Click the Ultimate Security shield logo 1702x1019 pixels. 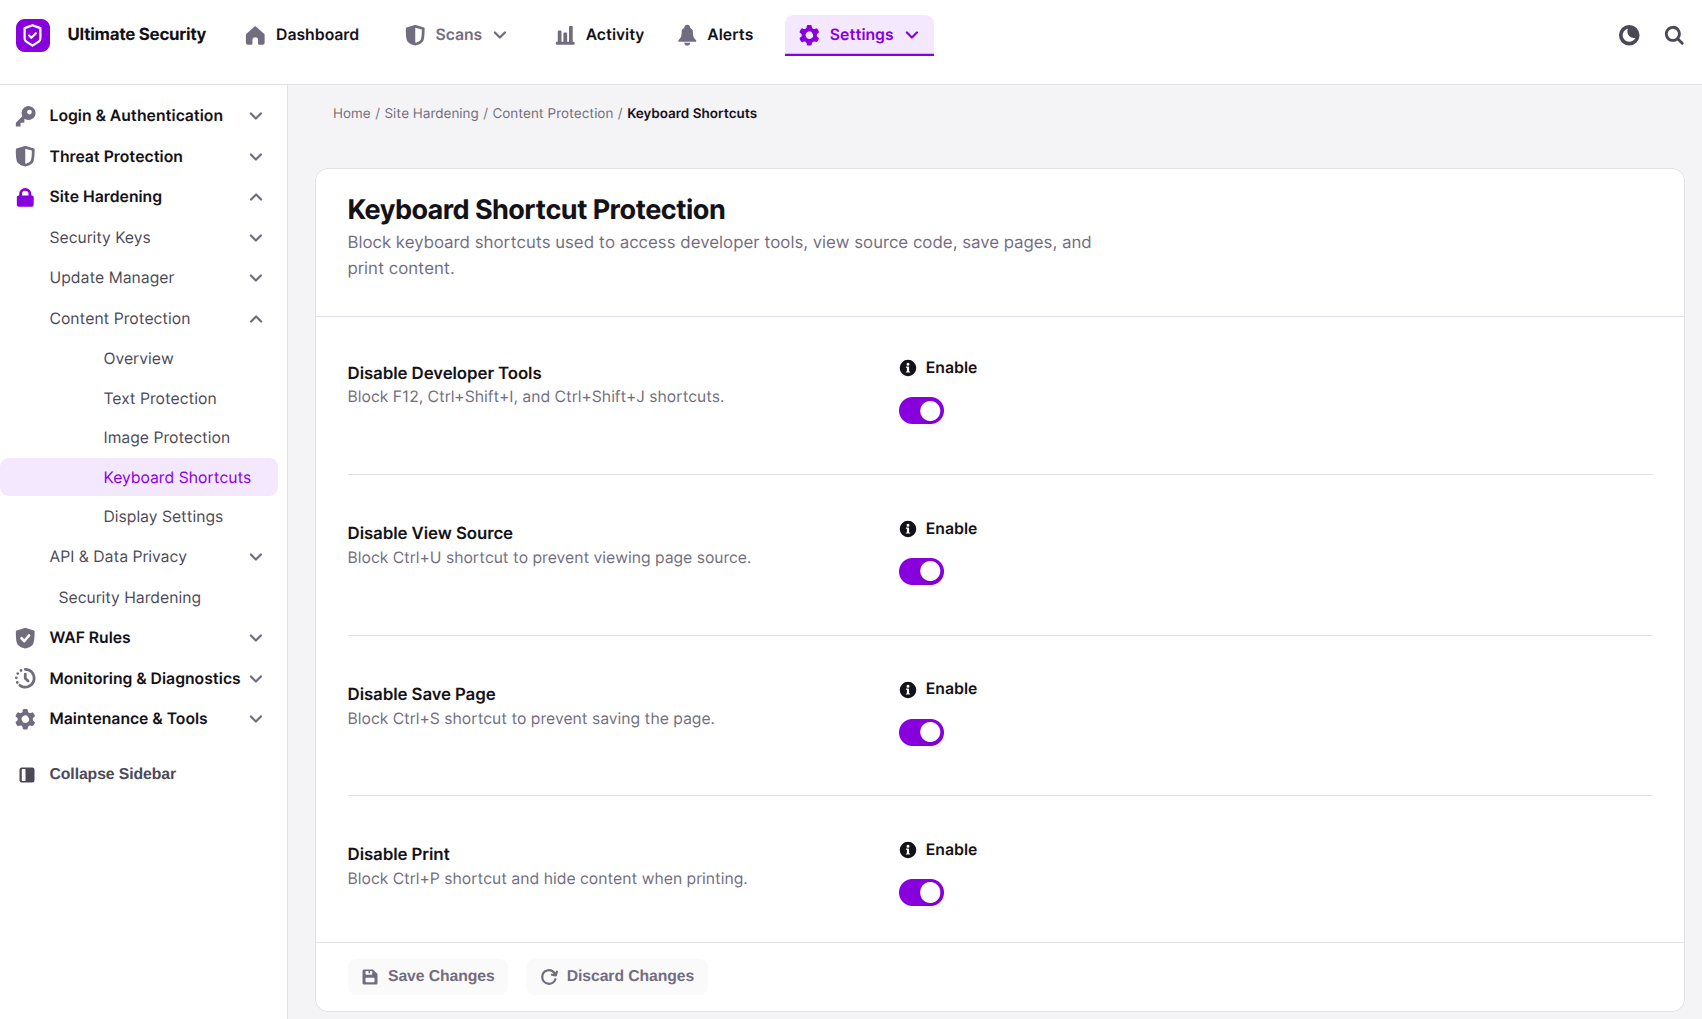click(x=33, y=35)
